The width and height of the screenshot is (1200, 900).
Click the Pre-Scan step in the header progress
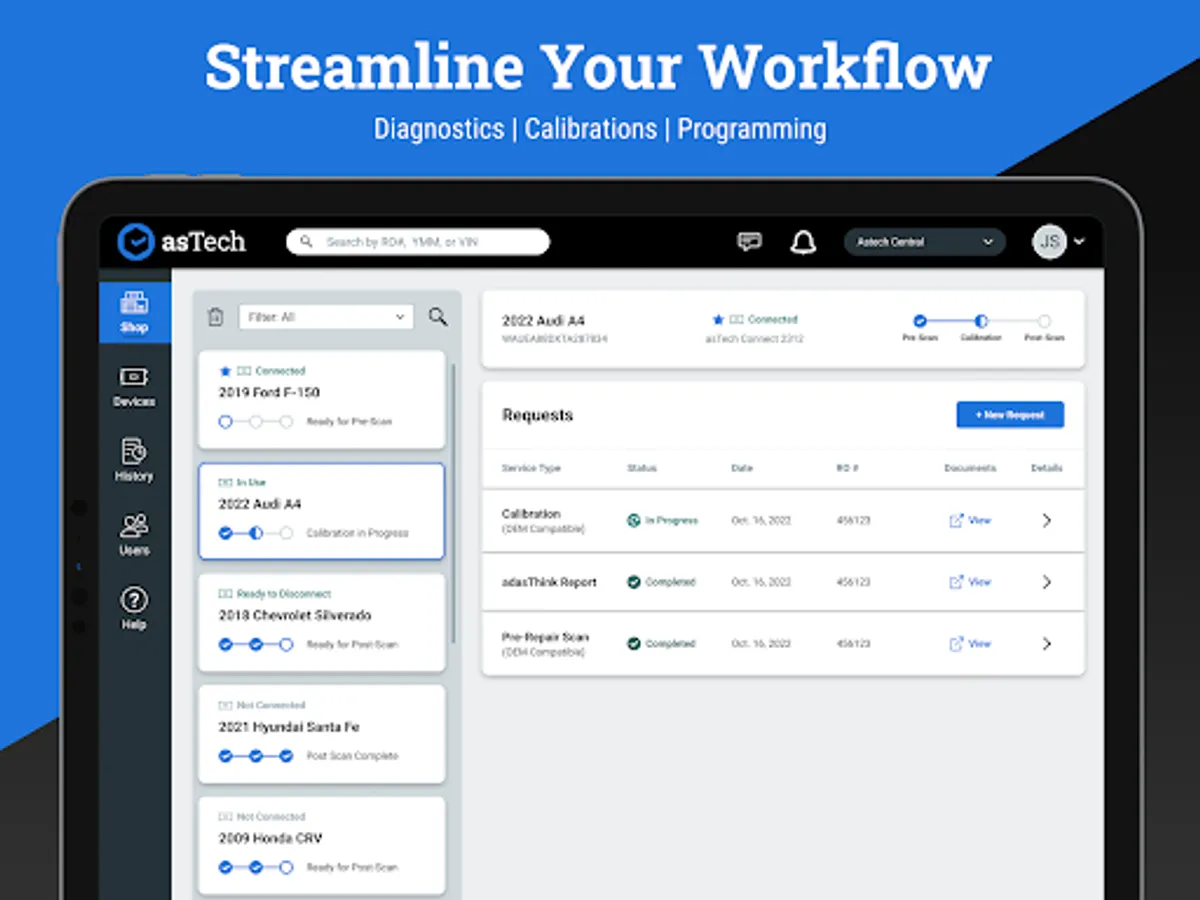point(920,321)
